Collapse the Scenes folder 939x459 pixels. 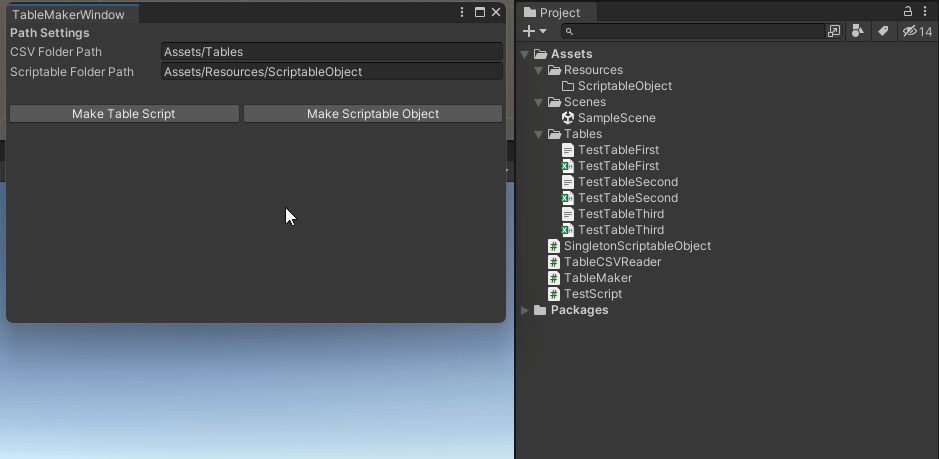click(538, 102)
